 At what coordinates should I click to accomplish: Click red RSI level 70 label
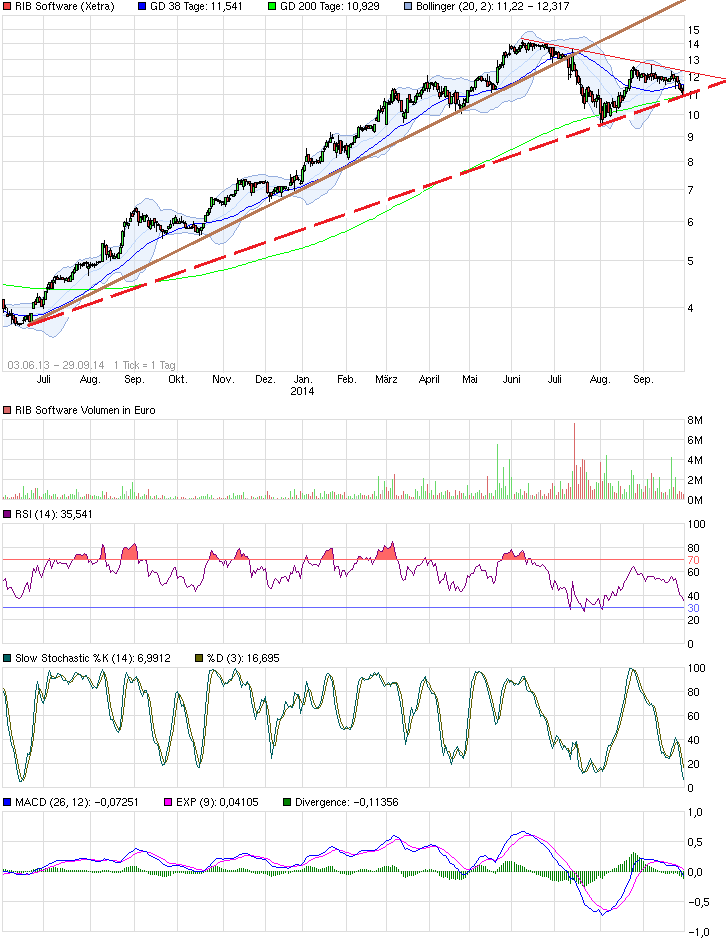[694, 560]
